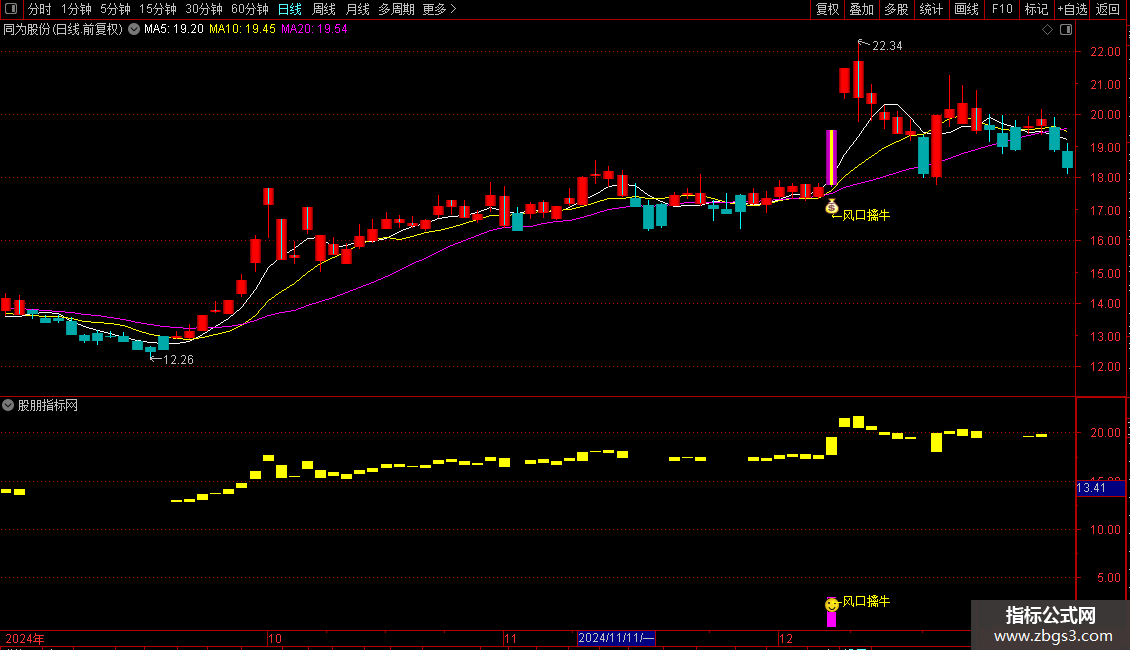
Task: Click the MA10: 19.45 label
Action: tap(242, 29)
